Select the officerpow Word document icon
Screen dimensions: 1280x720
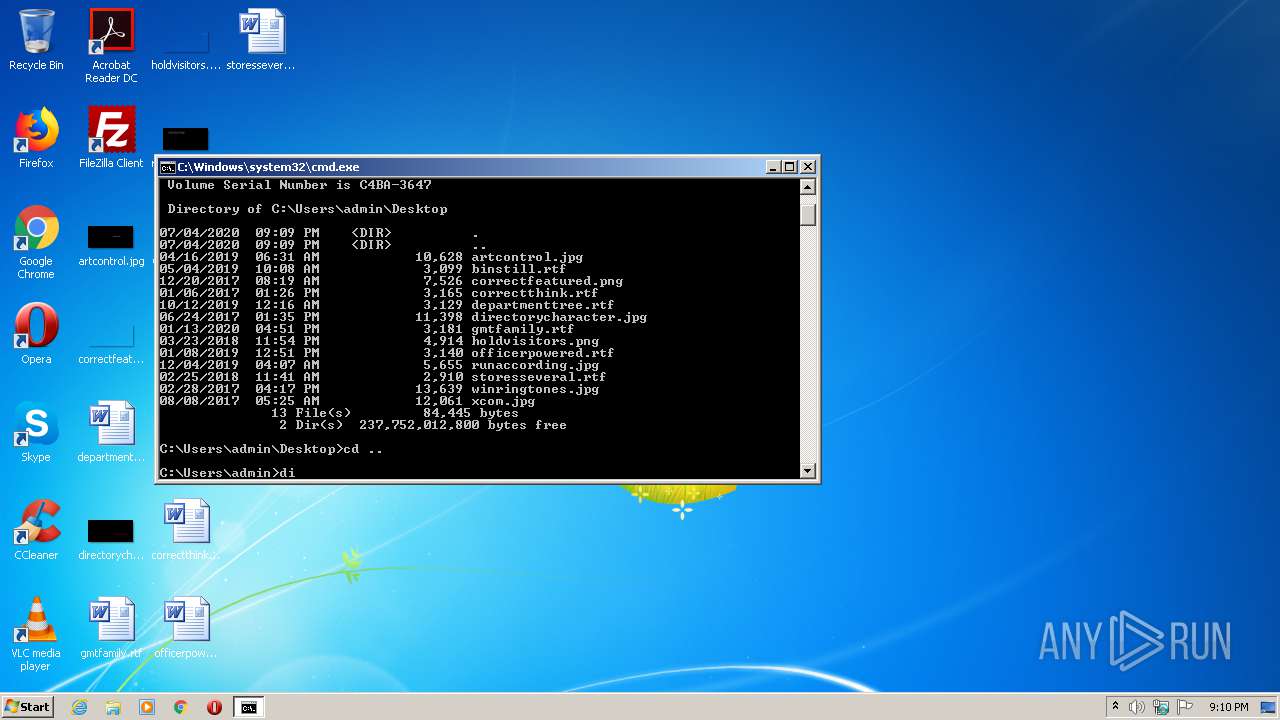coord(186,628)
